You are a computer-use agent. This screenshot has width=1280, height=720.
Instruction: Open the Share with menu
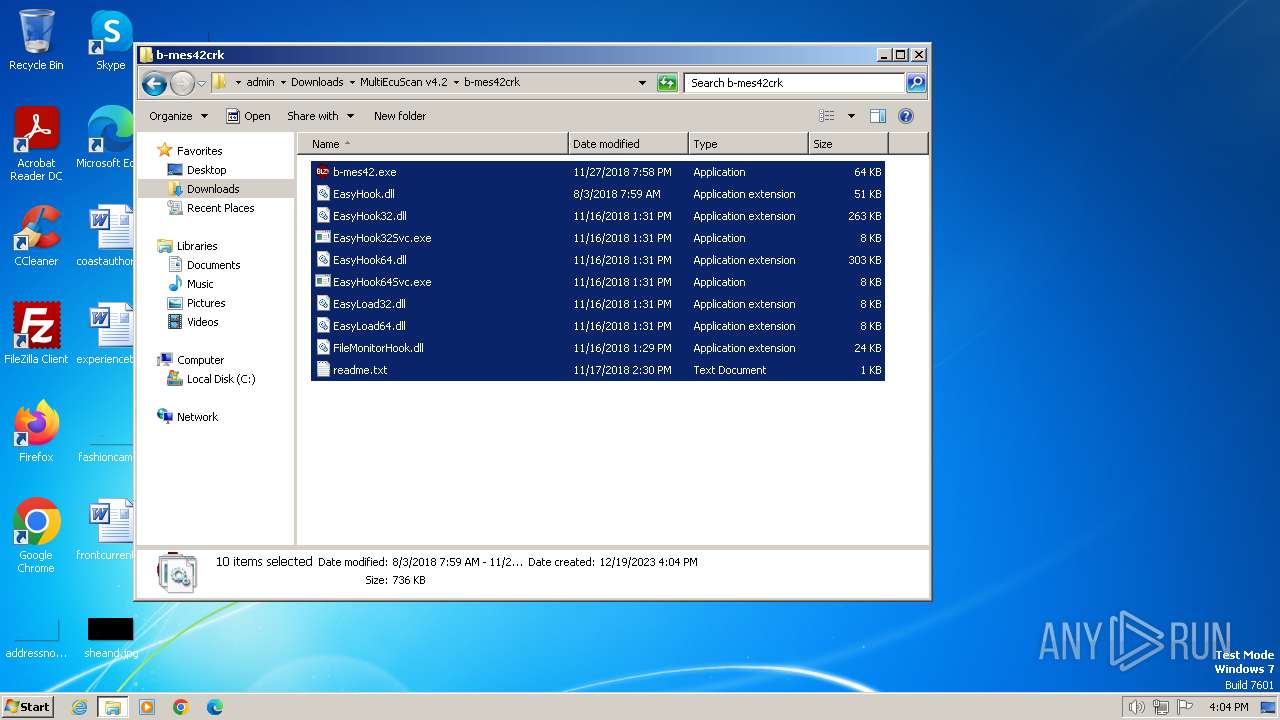click(x=320, y=116)
